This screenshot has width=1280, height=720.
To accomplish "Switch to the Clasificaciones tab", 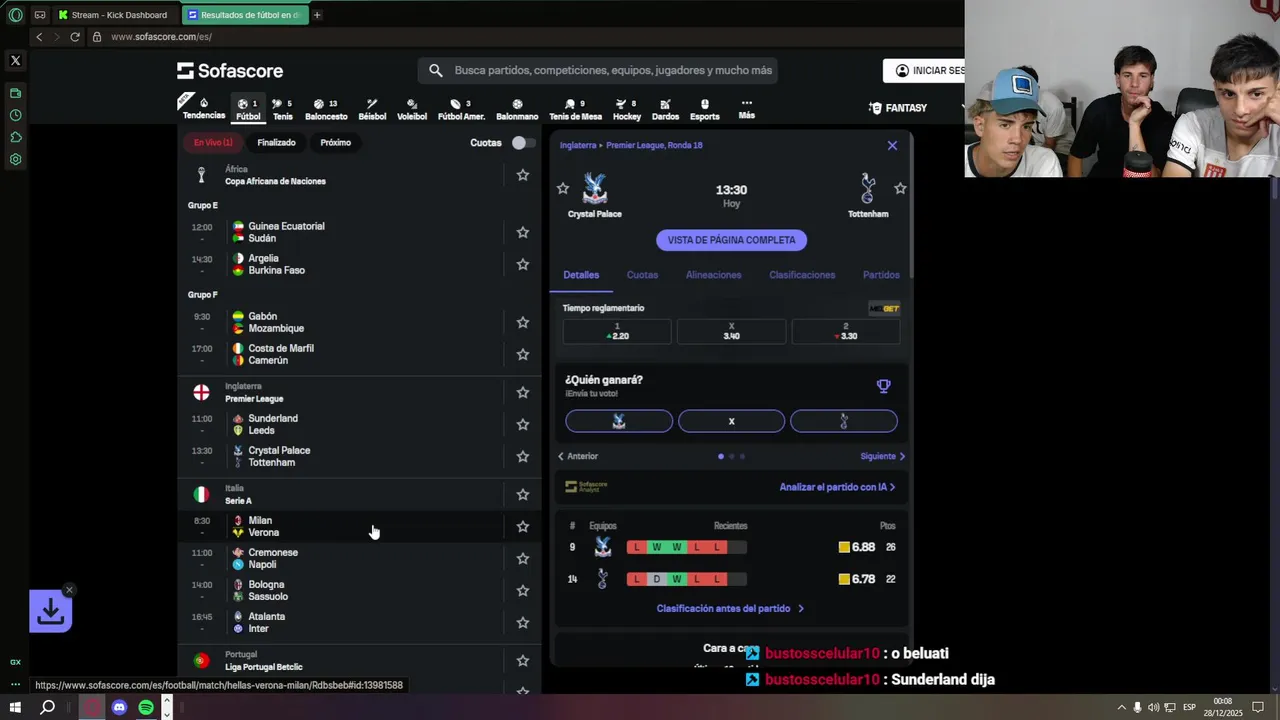I will pos(802,275).
